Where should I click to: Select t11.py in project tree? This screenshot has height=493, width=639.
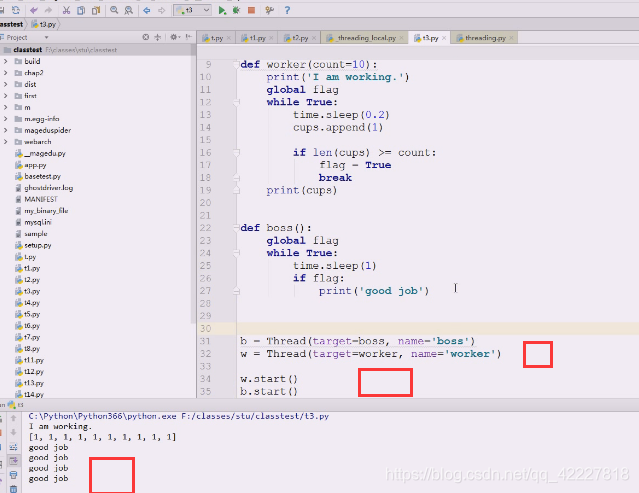point(34,360)
